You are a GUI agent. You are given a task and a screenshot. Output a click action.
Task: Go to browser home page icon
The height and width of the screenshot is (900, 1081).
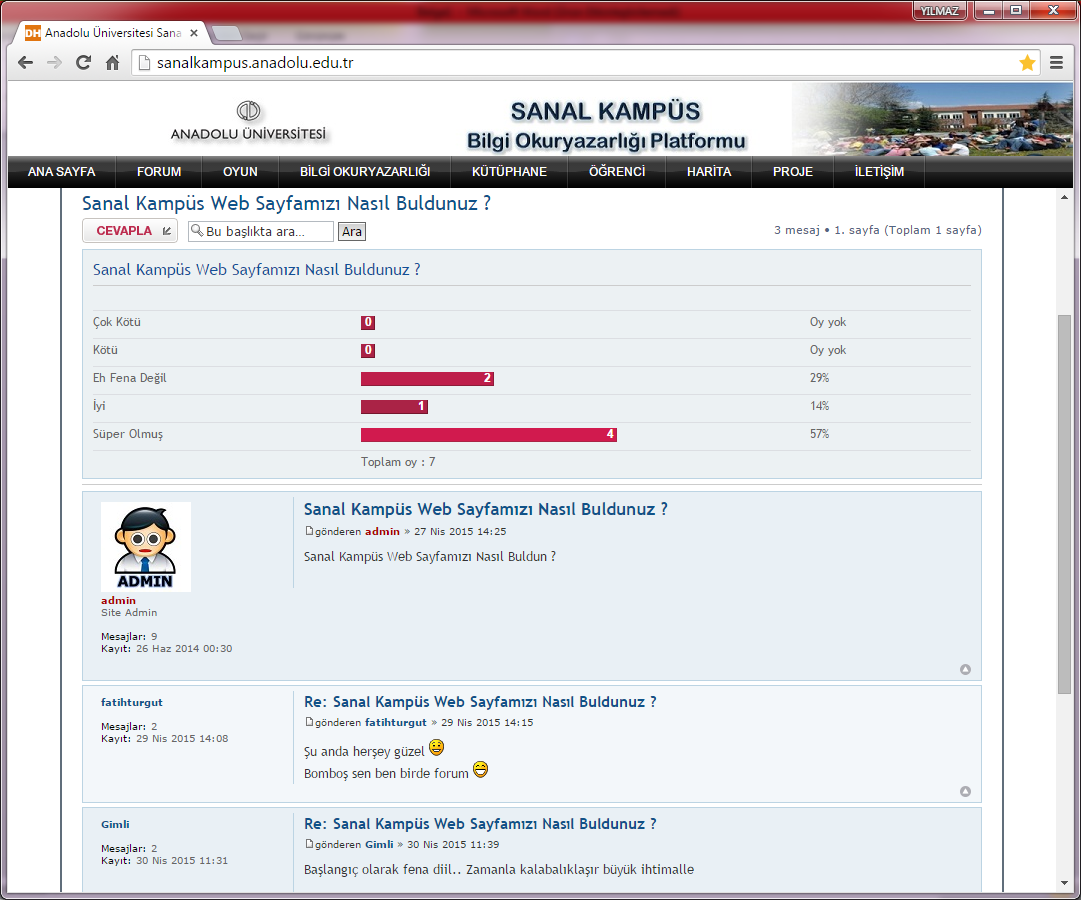coord(113,63)
